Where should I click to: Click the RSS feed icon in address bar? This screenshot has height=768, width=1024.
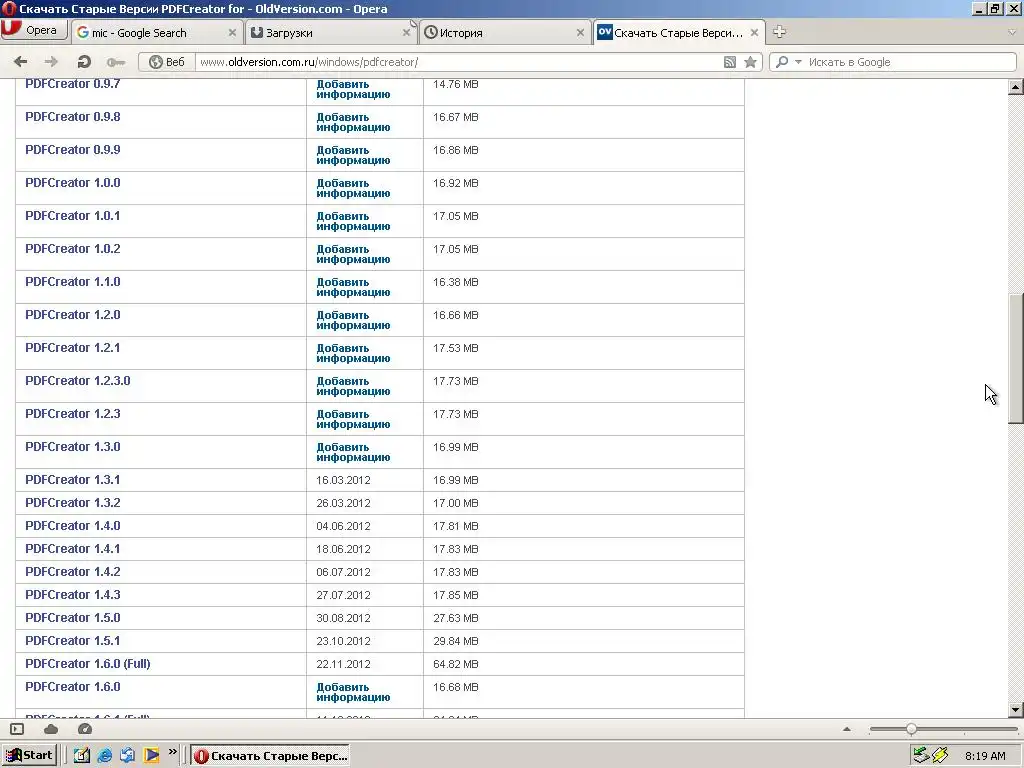pyautogui.click(x=730, y=62)
